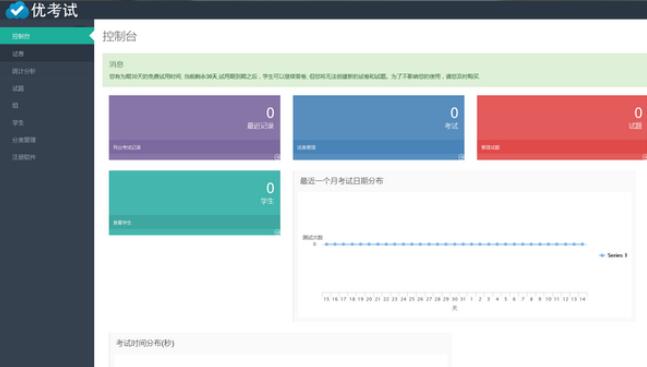Click the 0 count on the red 试题 card
This screenshot has height=367, width=647.
coord(638,113)
